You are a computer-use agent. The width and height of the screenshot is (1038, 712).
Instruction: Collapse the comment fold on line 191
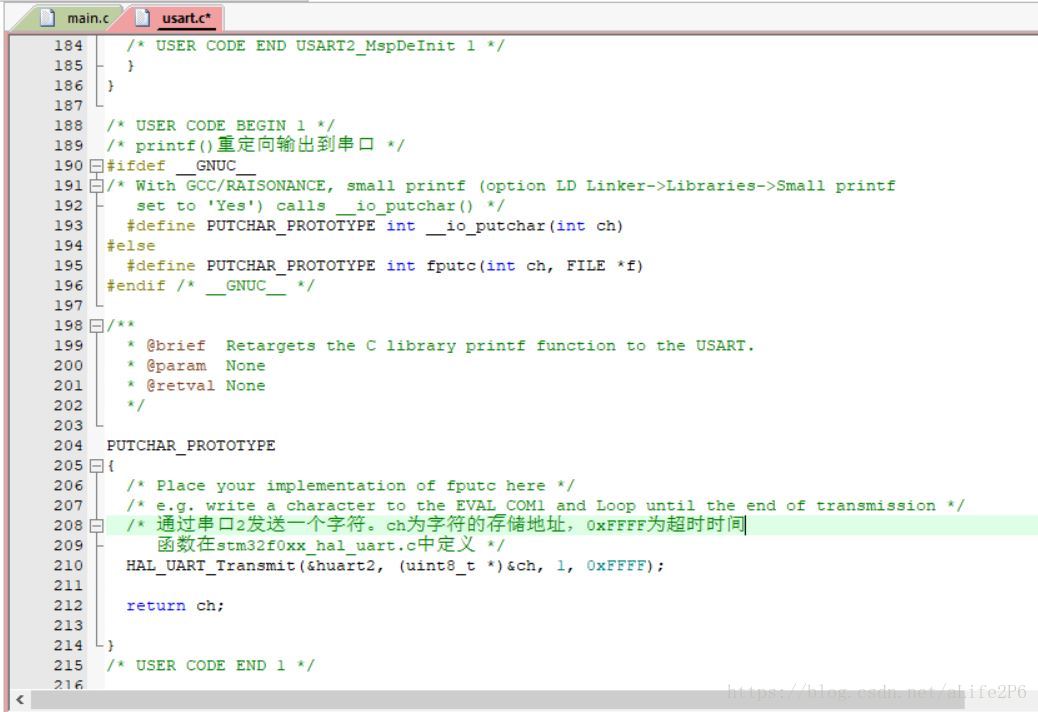[97, 185]
